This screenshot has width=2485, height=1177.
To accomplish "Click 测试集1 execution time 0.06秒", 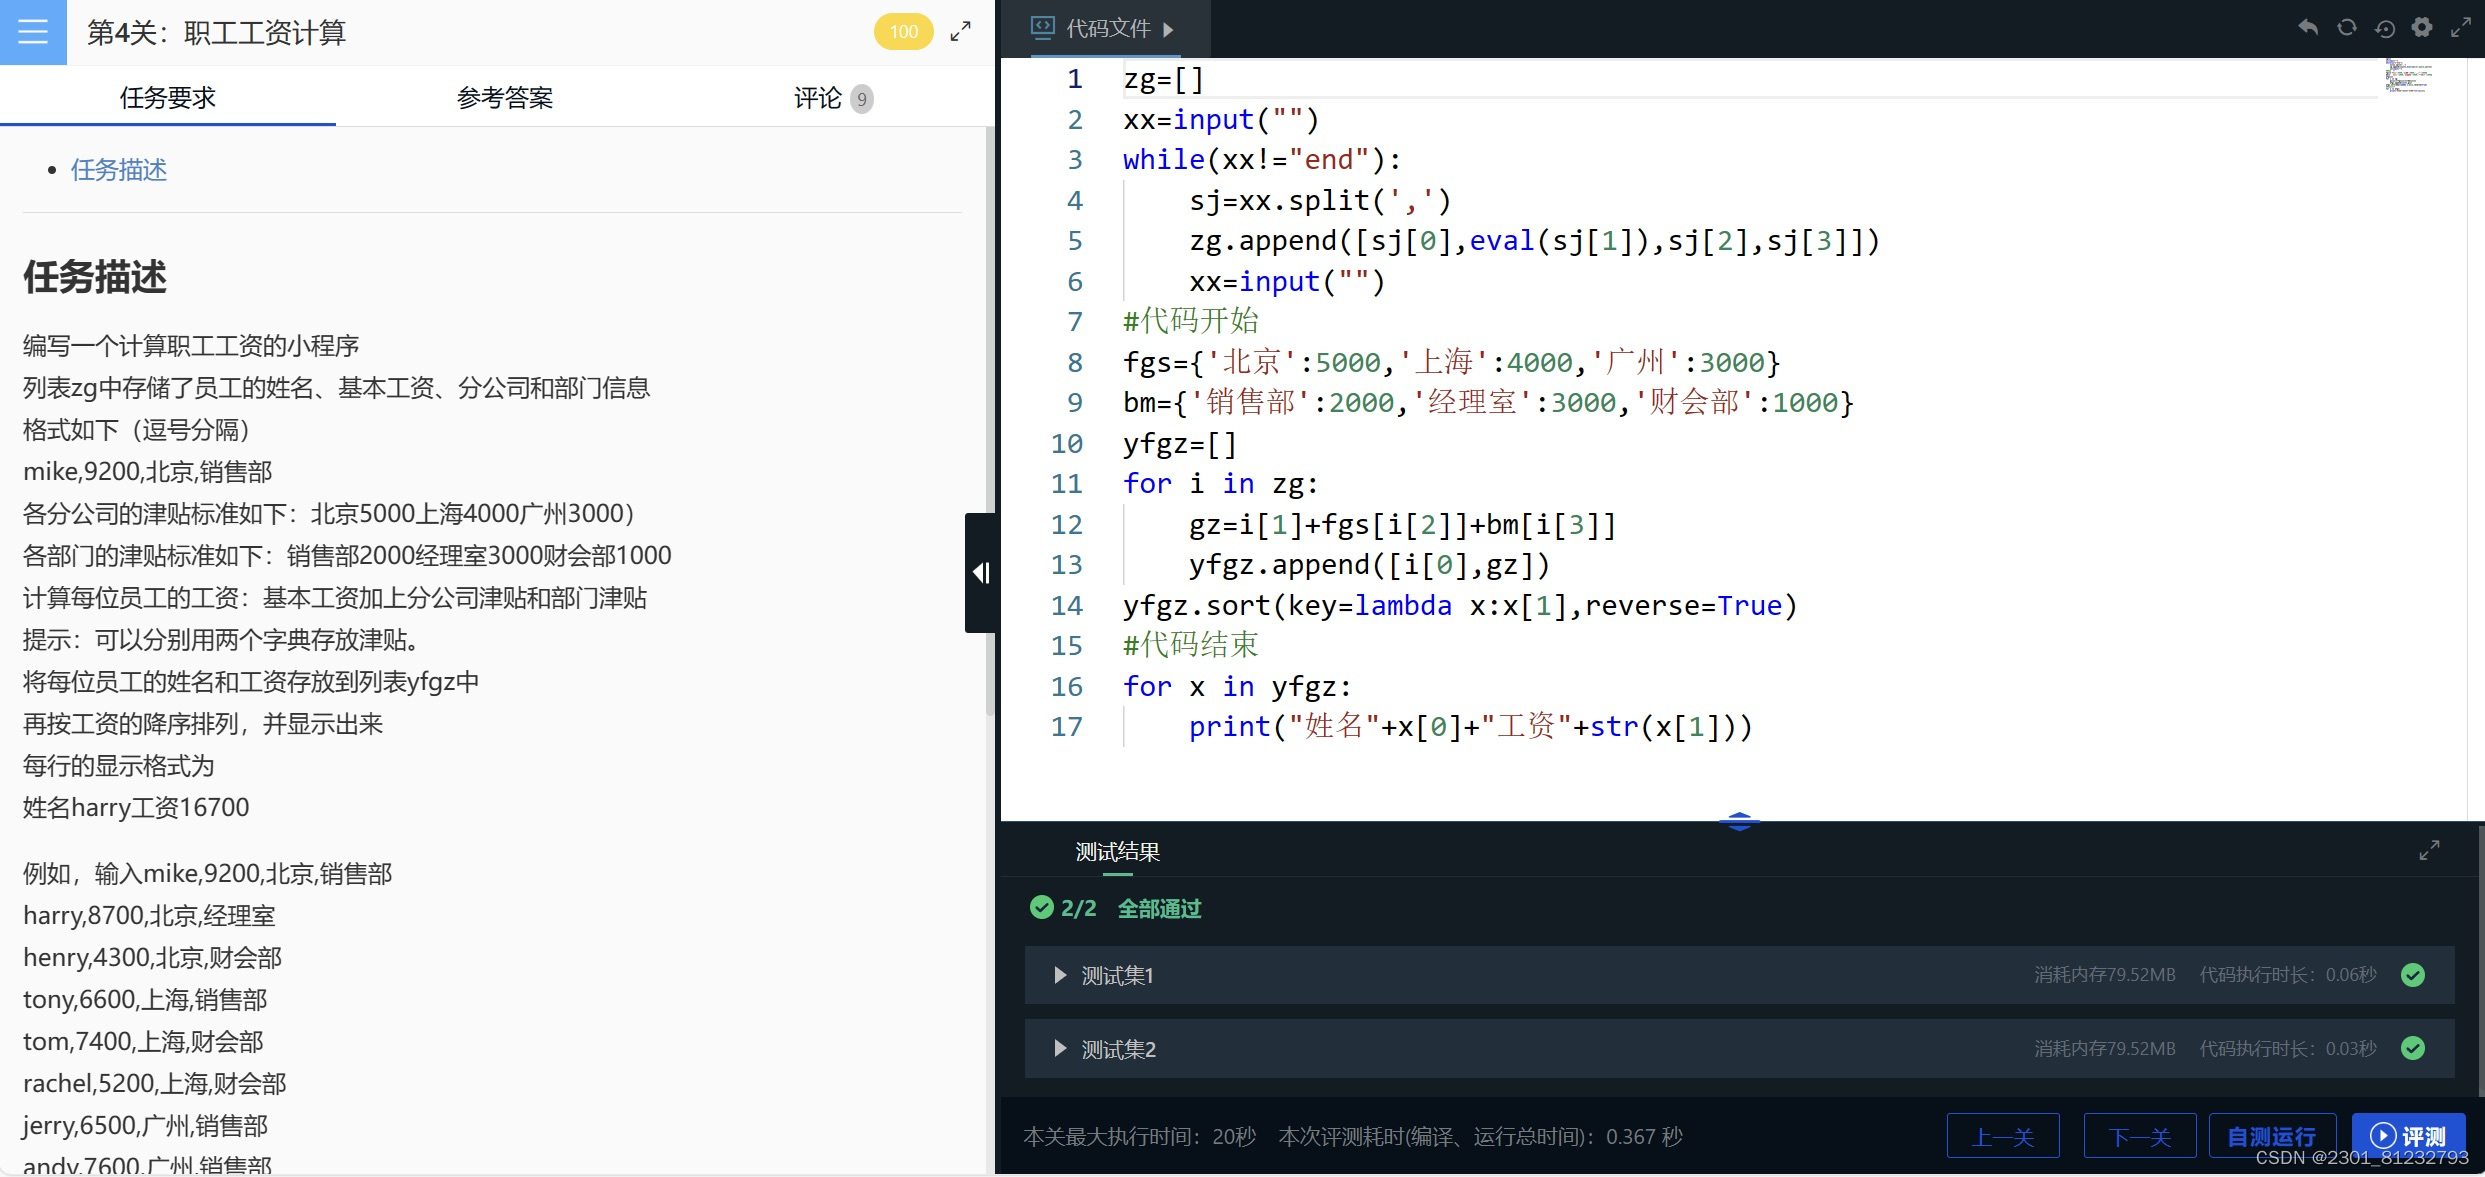I will [2287, 975].
